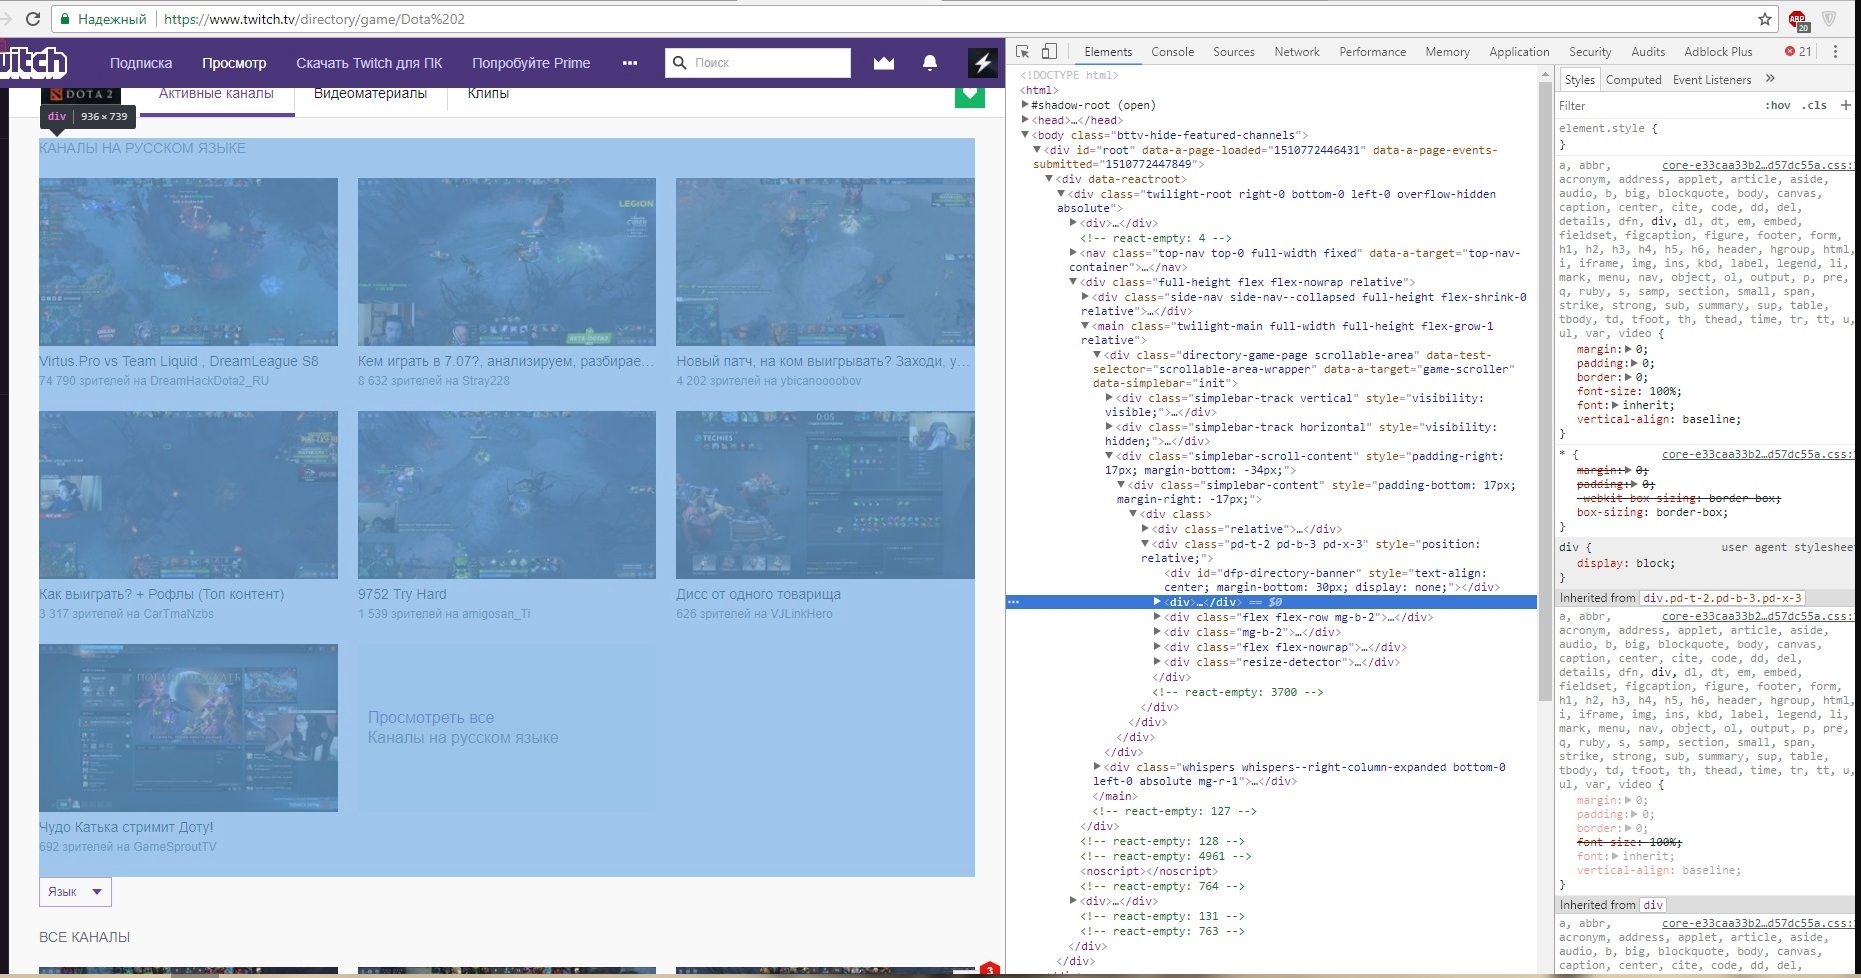Viewport: 1861px width, 978px height.
Task: Click the Inherited from div.pd-t-2.pd-b-3.pd-x-3 selector
Action: [x=1722, y=598]
